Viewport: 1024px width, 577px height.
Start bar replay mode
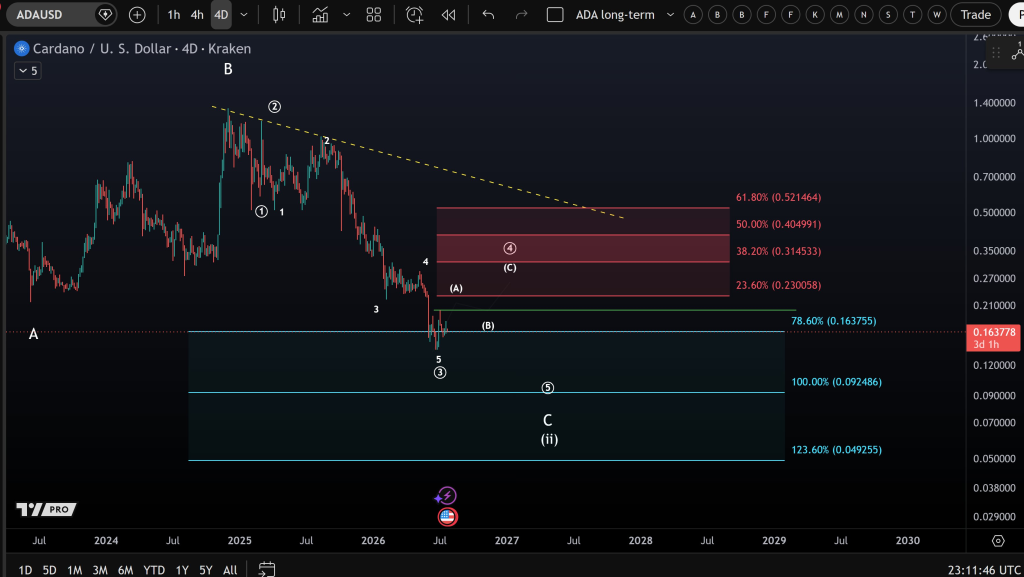point(449,14)
